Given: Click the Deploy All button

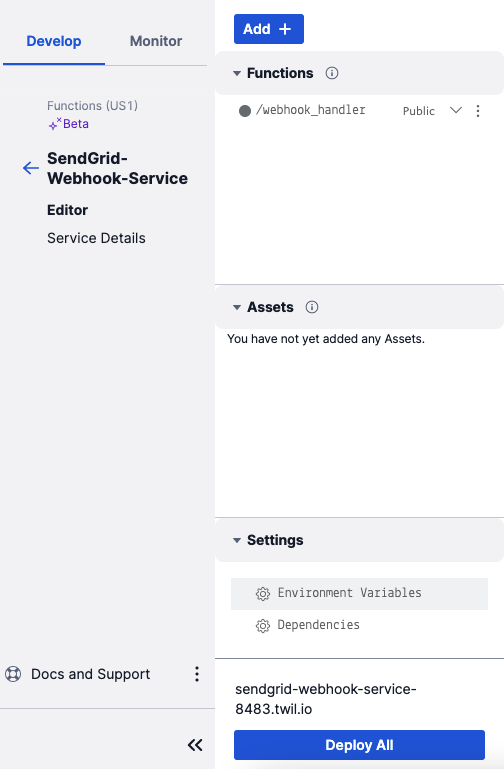Looking at the screenshot, I should point(359,745).
